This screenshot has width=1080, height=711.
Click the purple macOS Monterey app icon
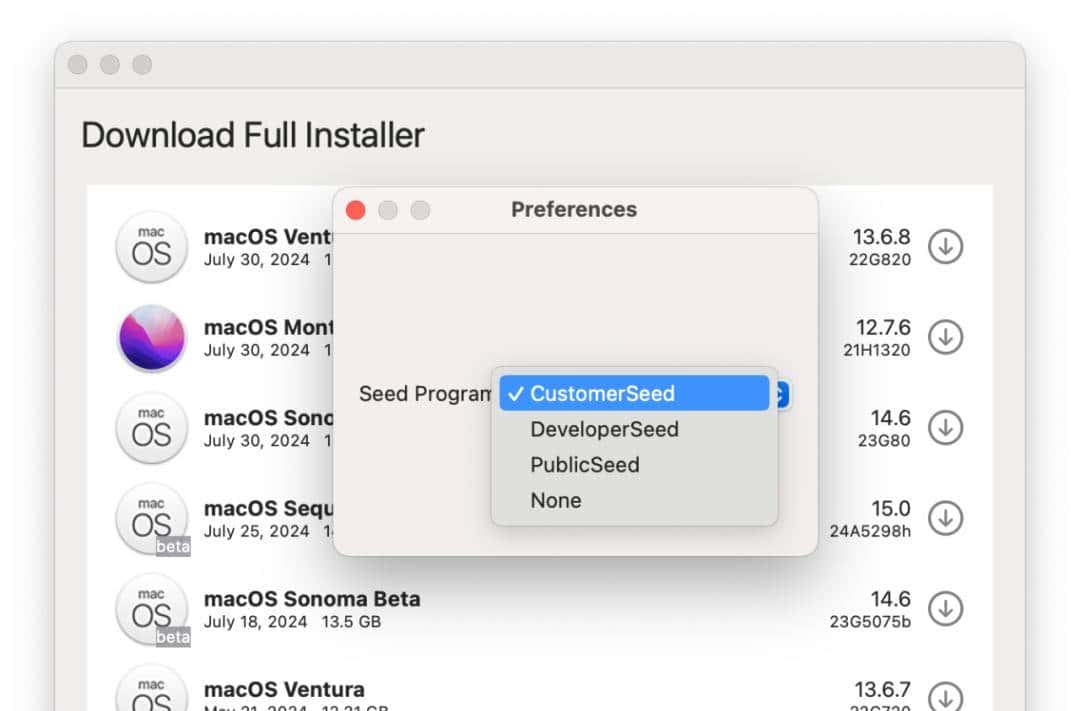(x=151, y=337)
